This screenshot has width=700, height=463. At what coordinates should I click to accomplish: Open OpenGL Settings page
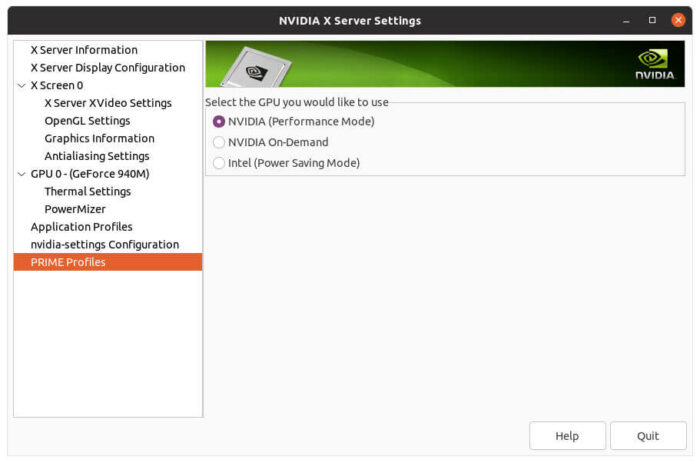coord(88,121)
